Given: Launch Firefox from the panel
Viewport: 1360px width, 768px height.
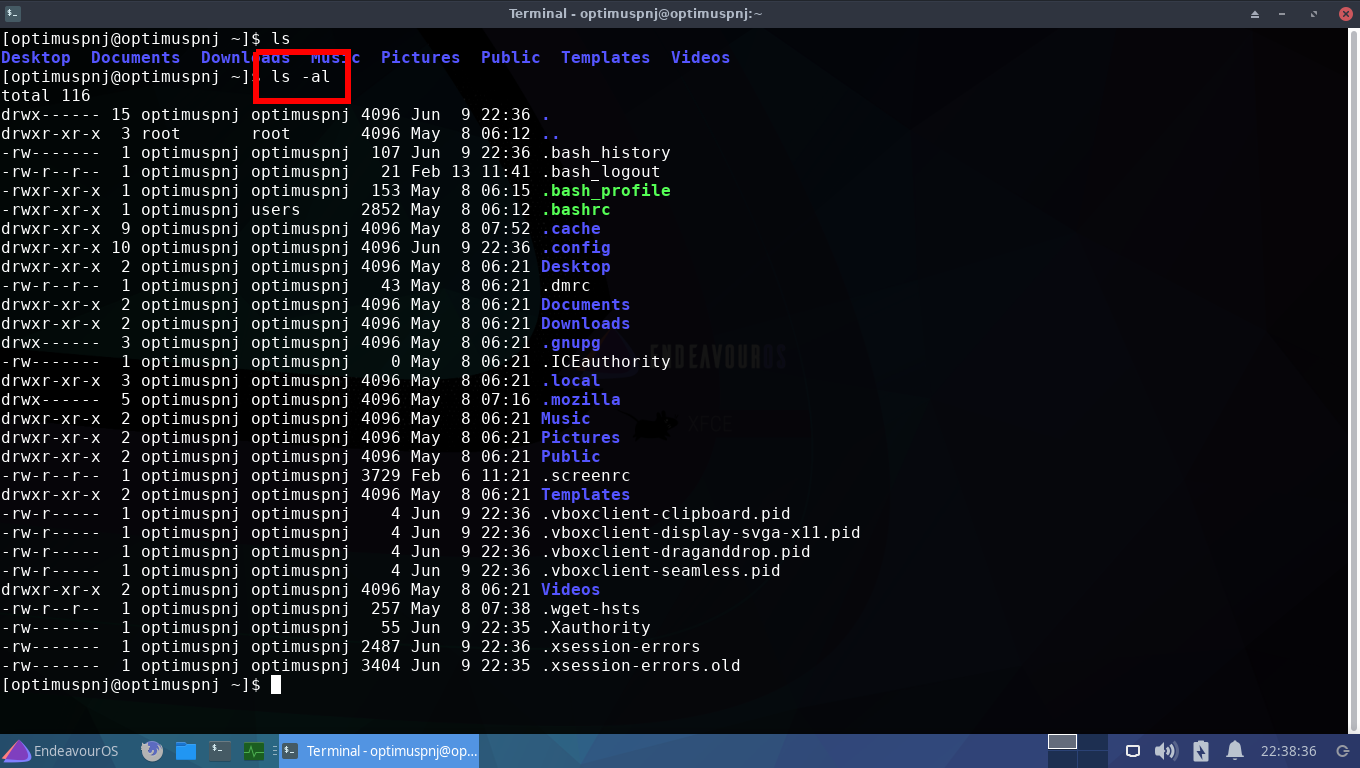Looking at the screenshot, I should point(152,751).
